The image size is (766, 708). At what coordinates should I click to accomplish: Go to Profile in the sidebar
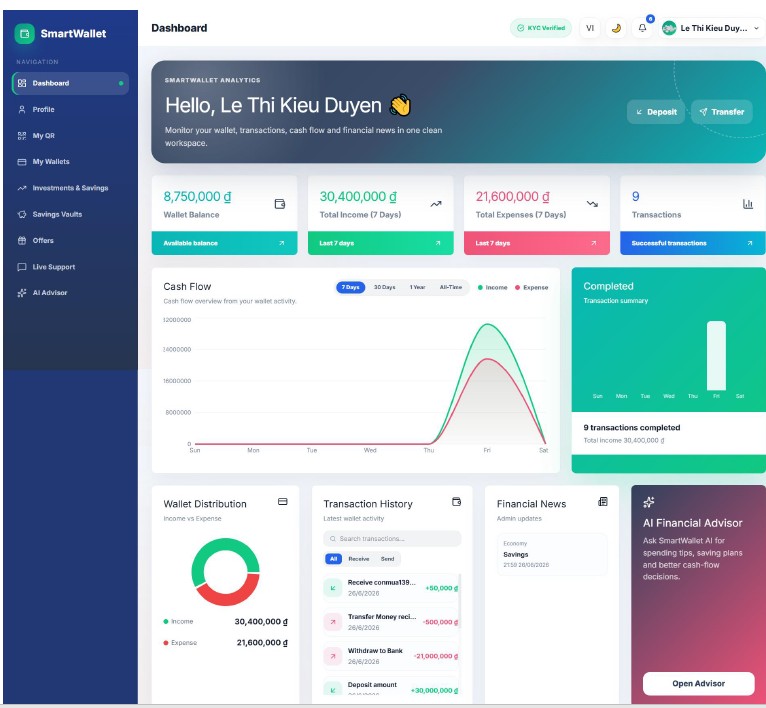tap(70, 109)
